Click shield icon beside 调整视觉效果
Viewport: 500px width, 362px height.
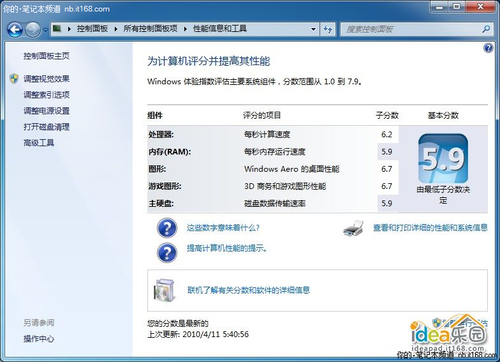pos(14,79)
